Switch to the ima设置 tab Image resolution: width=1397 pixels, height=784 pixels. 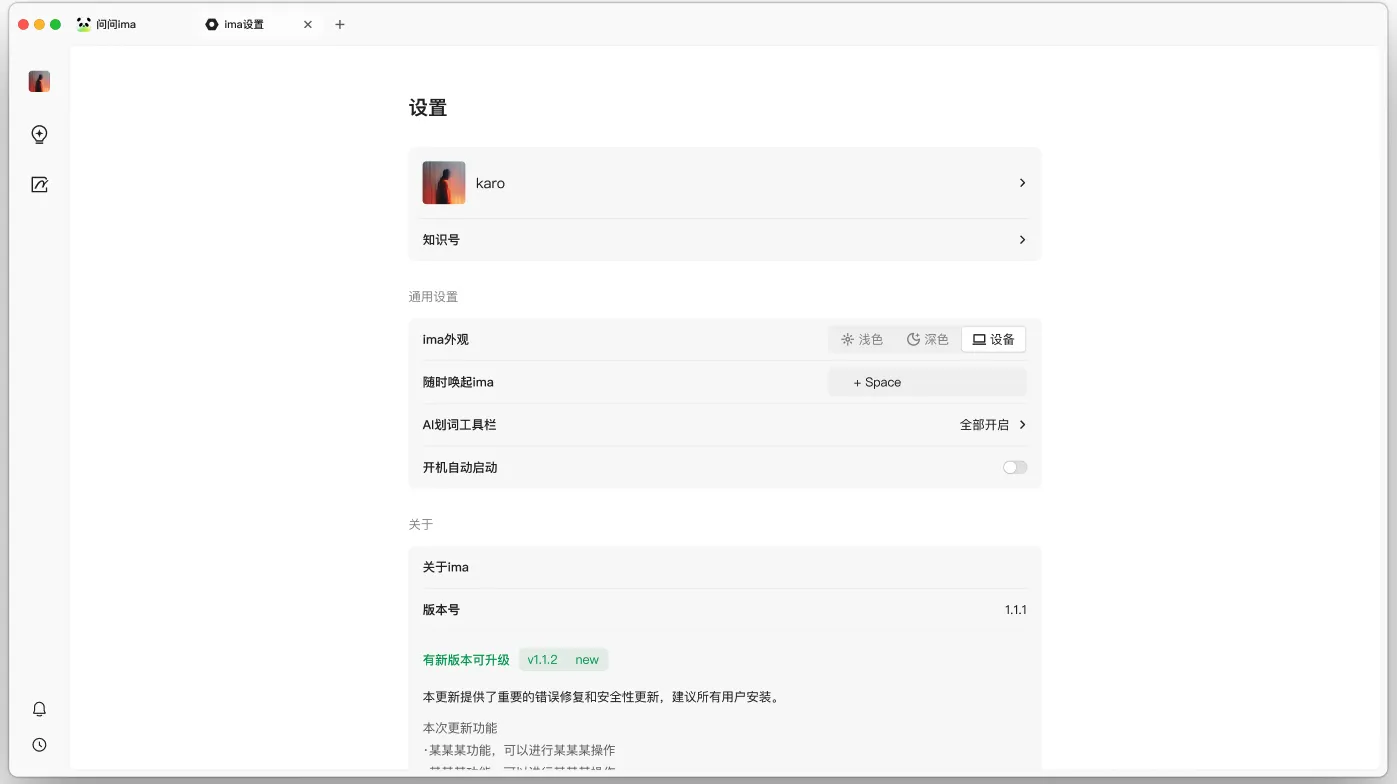point(244,24)
